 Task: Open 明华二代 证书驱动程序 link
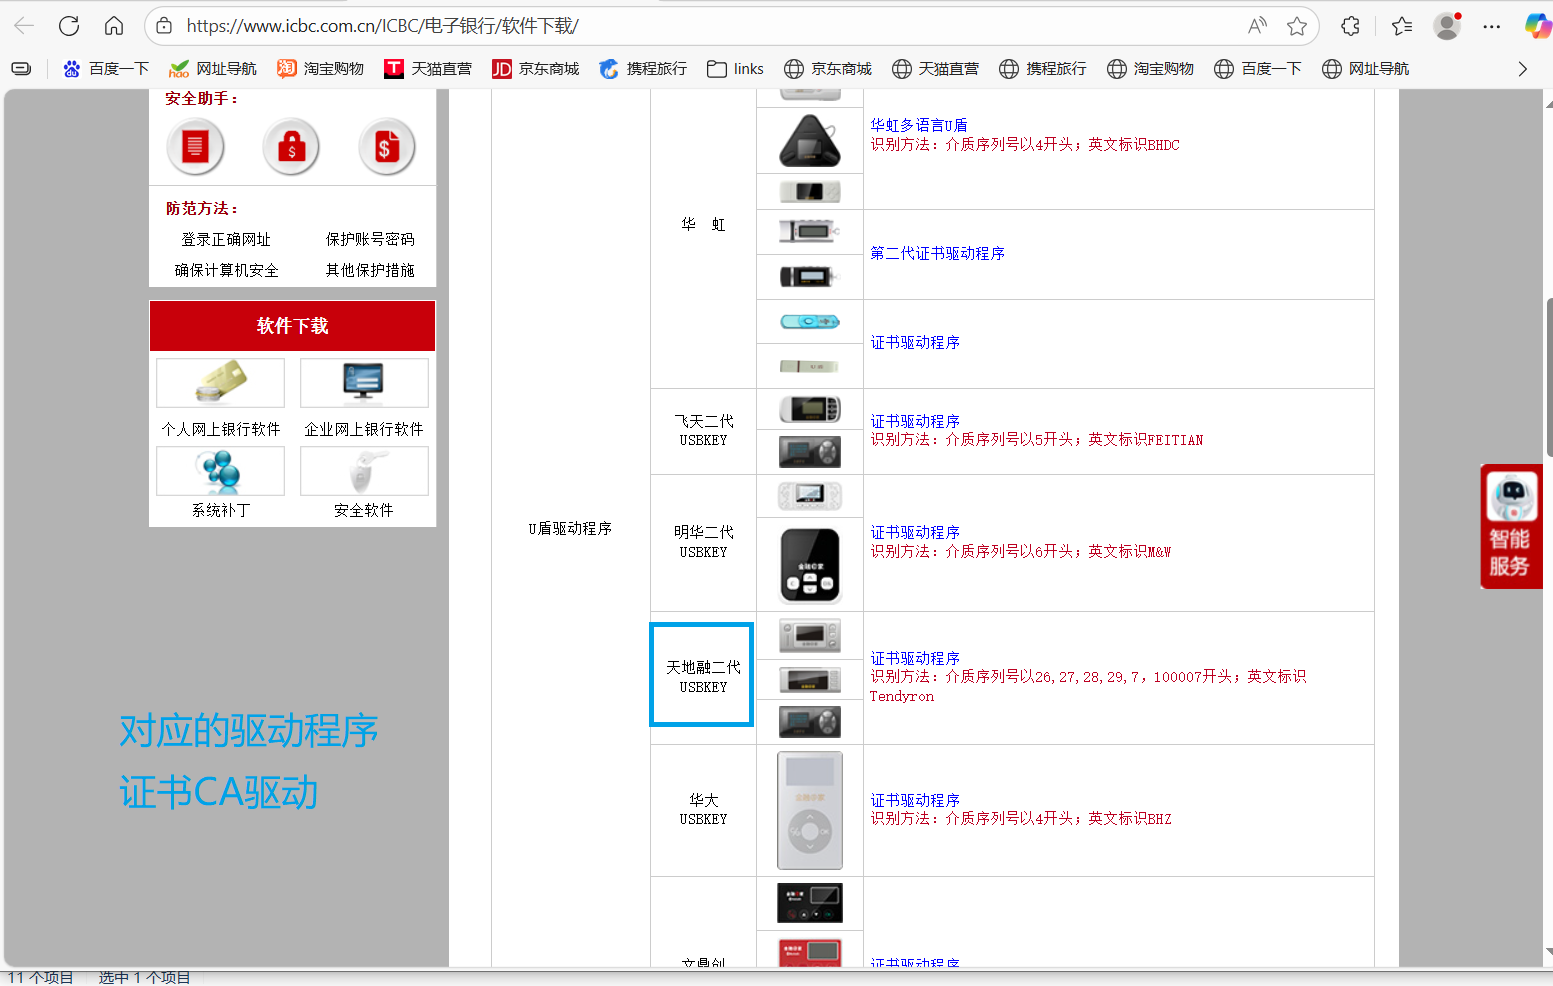(914, 532)
